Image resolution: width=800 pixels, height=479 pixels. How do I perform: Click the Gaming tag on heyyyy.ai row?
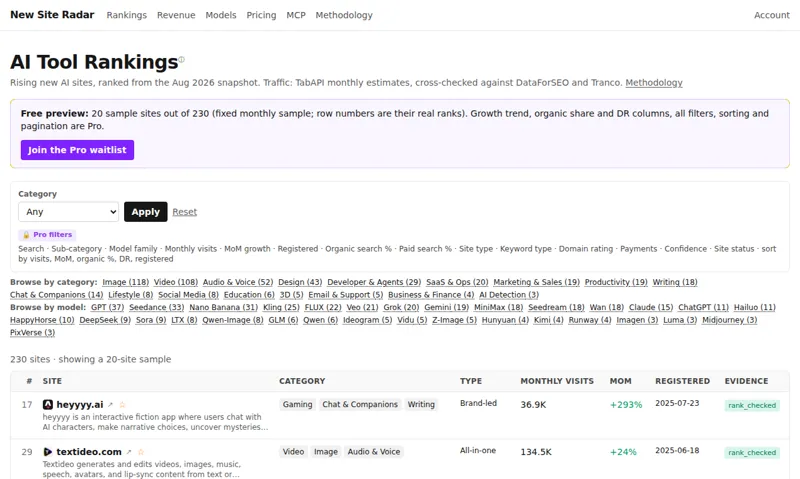297,405
